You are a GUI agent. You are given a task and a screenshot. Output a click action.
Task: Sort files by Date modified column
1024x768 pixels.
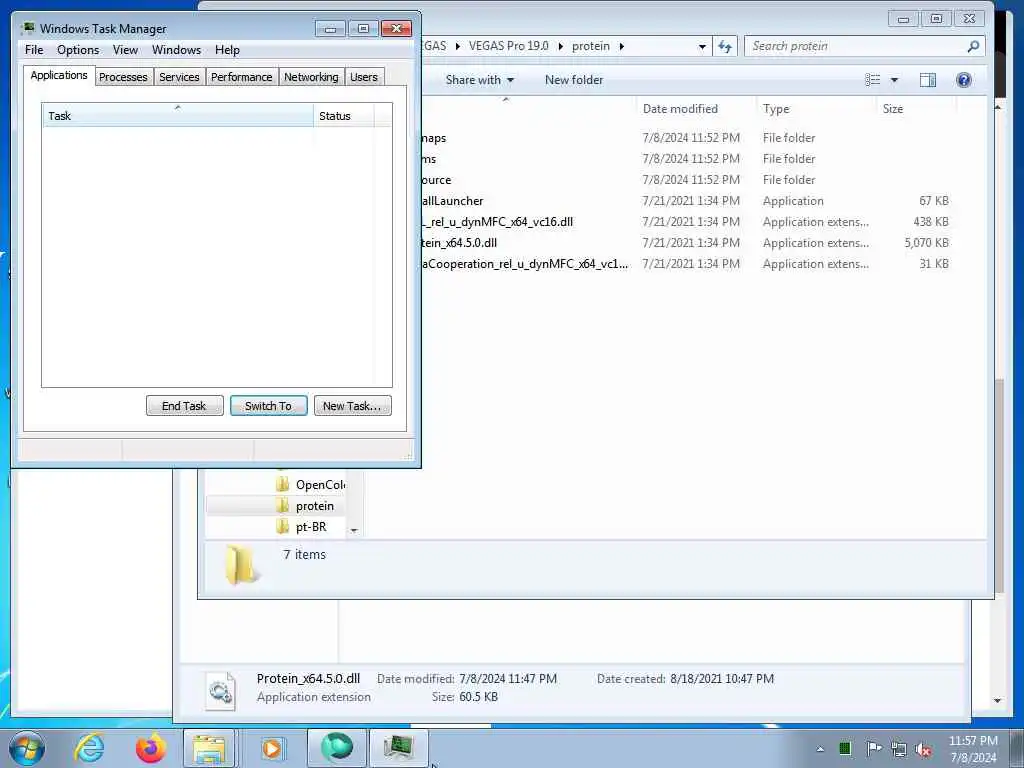pos(696,109)
